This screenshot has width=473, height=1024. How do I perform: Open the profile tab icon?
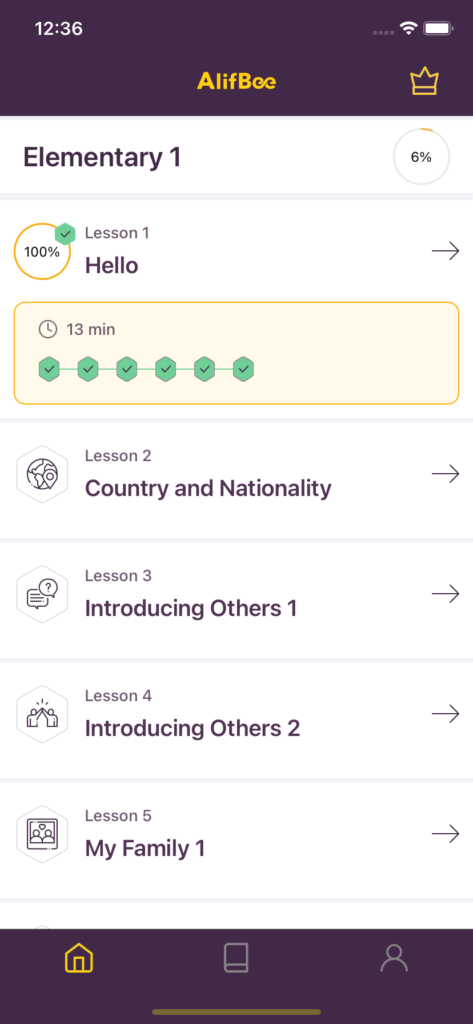tap(394, 959)
